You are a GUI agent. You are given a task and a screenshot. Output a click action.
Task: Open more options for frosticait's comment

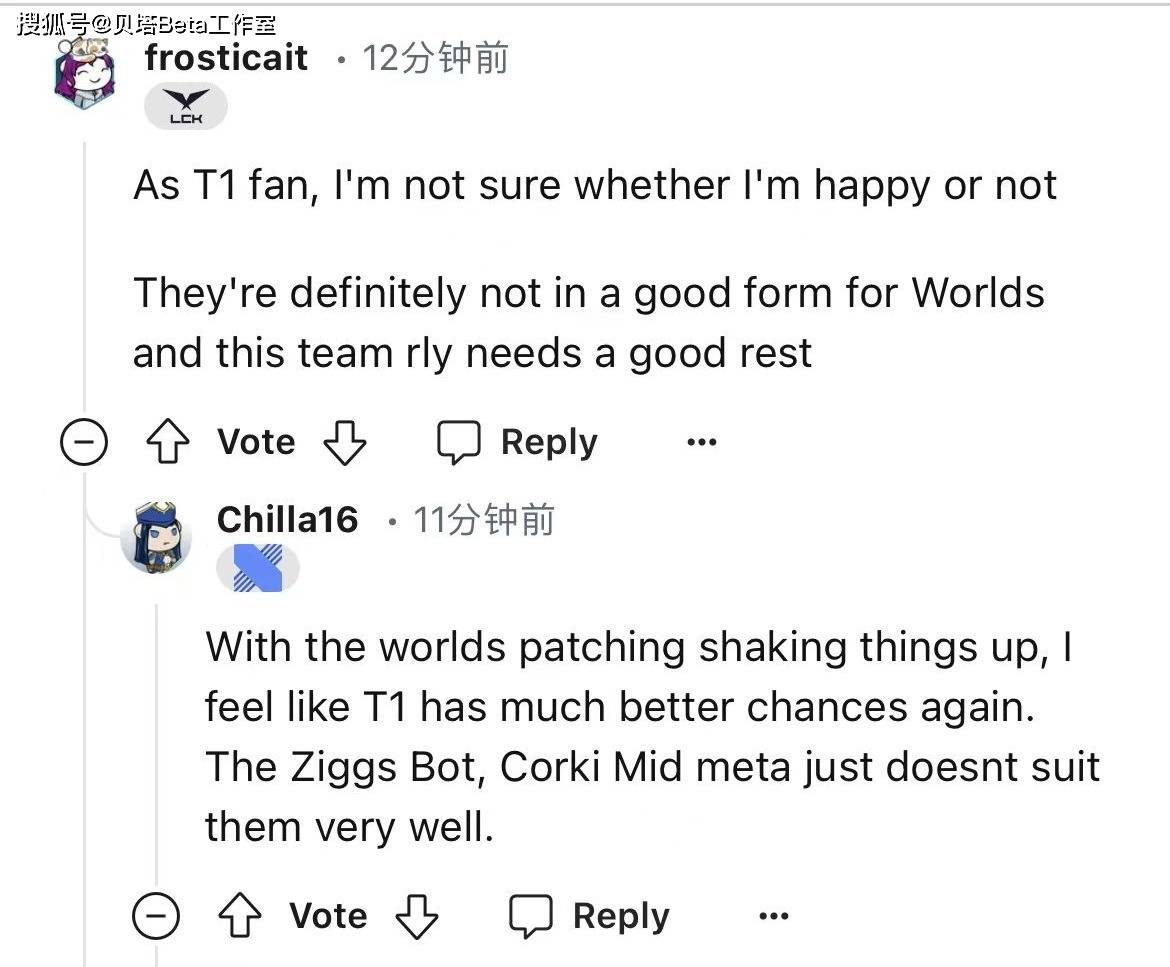pos(702,442)
